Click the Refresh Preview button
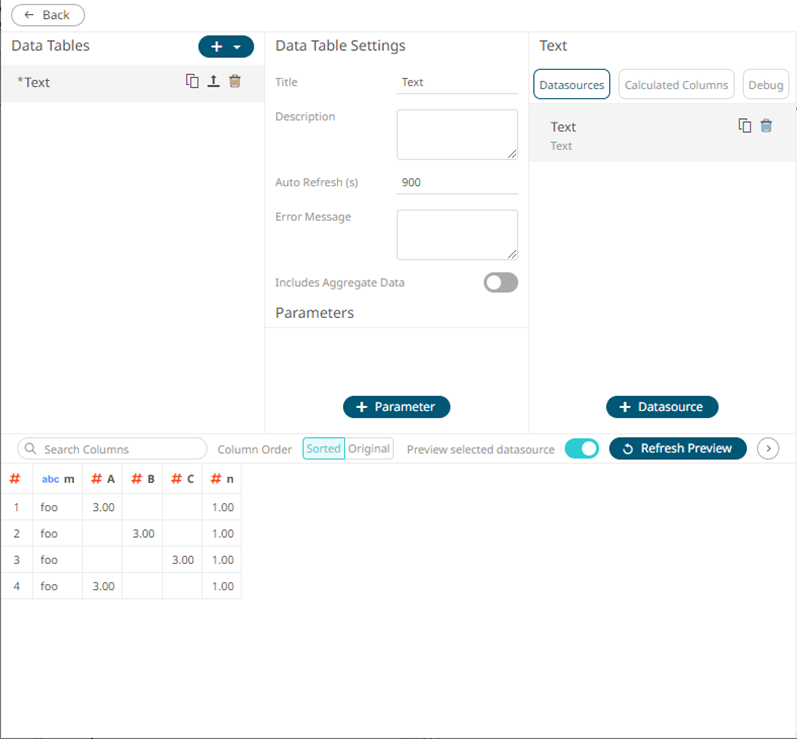The height and width of the screenshot is (739, 797). (x=677, y=449)
